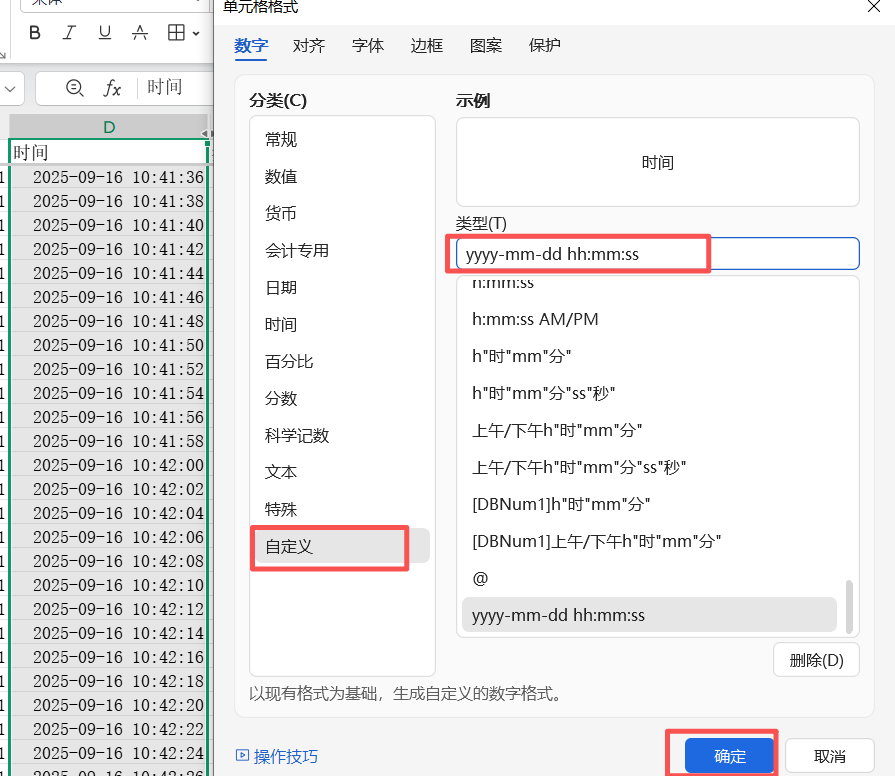Choose h"时"mm"分" format

[x=650, y=356]
